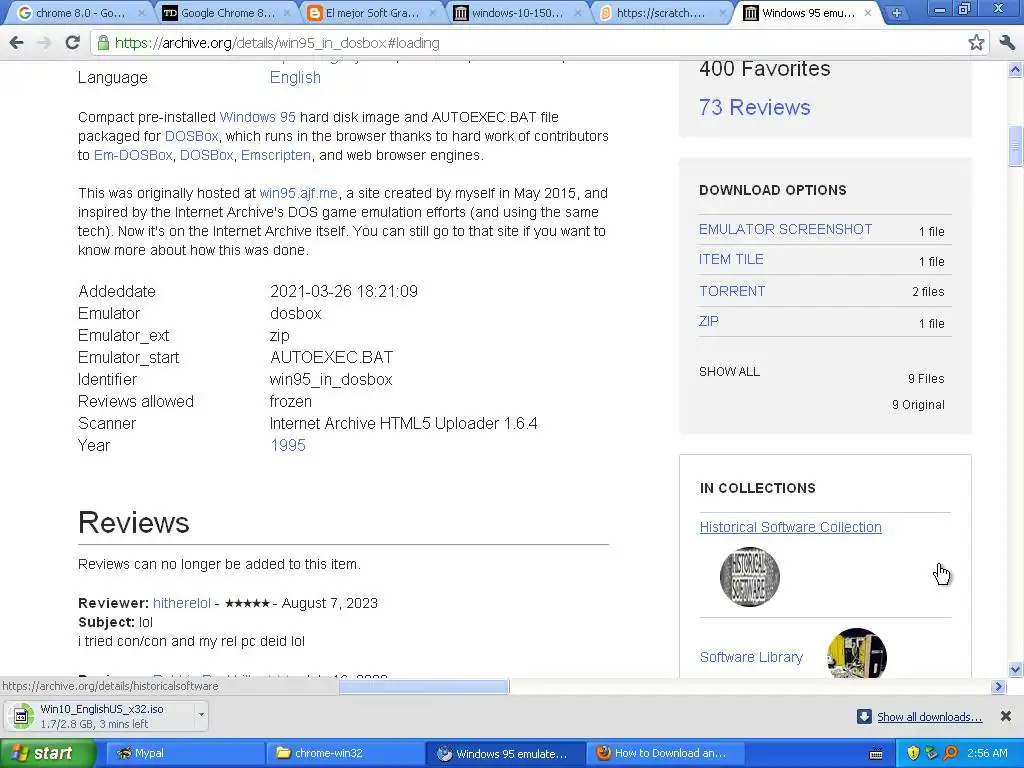Screen dimensions: 1024x768
Task: Download the ITEM TILE option
Action: (731, 259)
